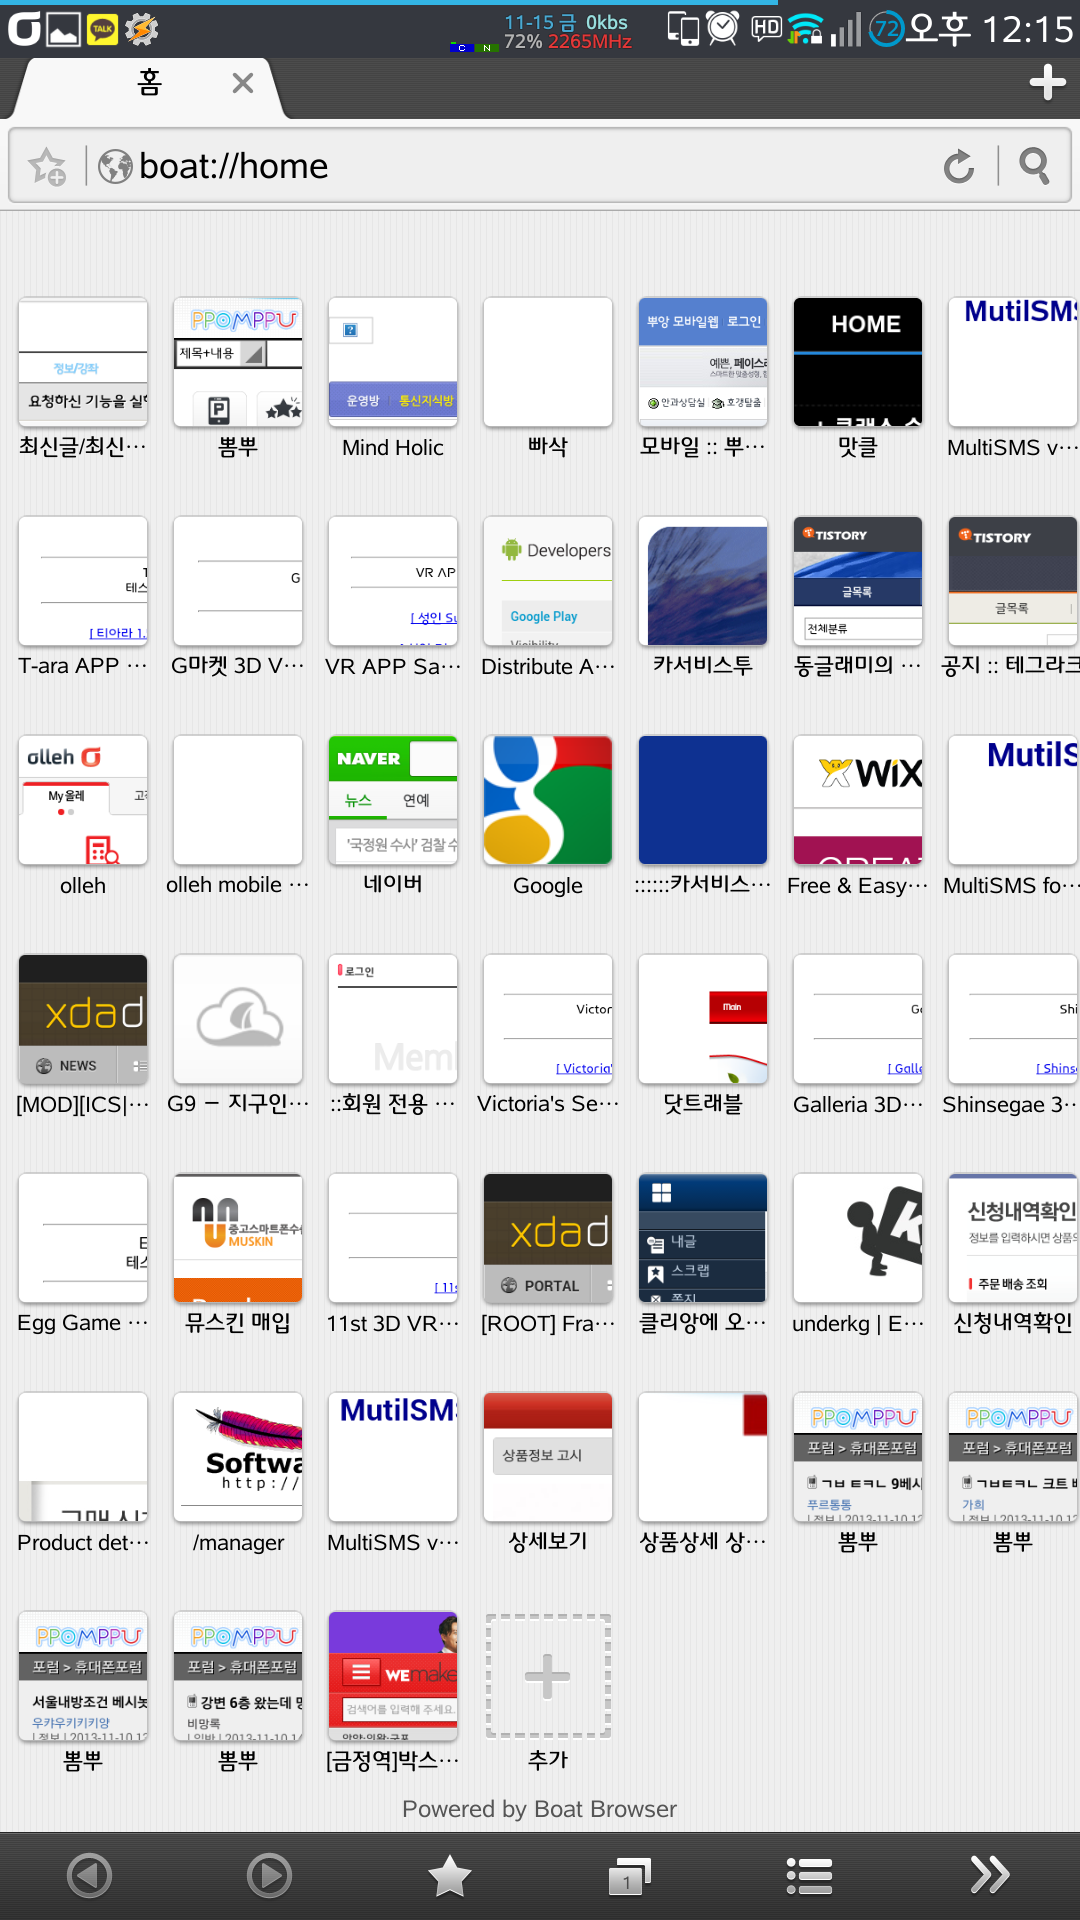Go back using the back arrow
The height and width of the screenshot is (1920, 1080).
click(89, 1875)
